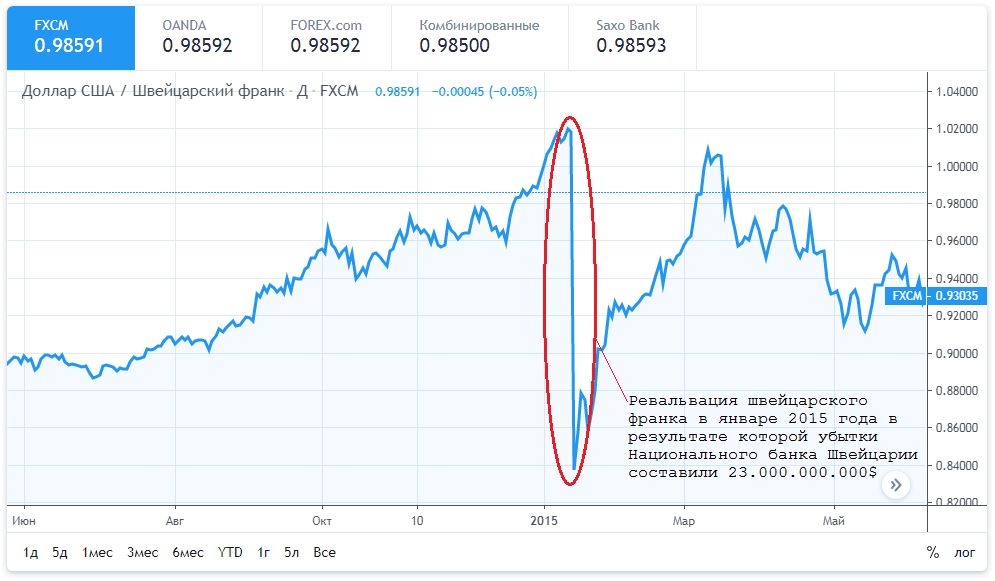Click the FXCM 0.93035 price label
Viewport: 995px width, 581px height.
tap(928, 296)
